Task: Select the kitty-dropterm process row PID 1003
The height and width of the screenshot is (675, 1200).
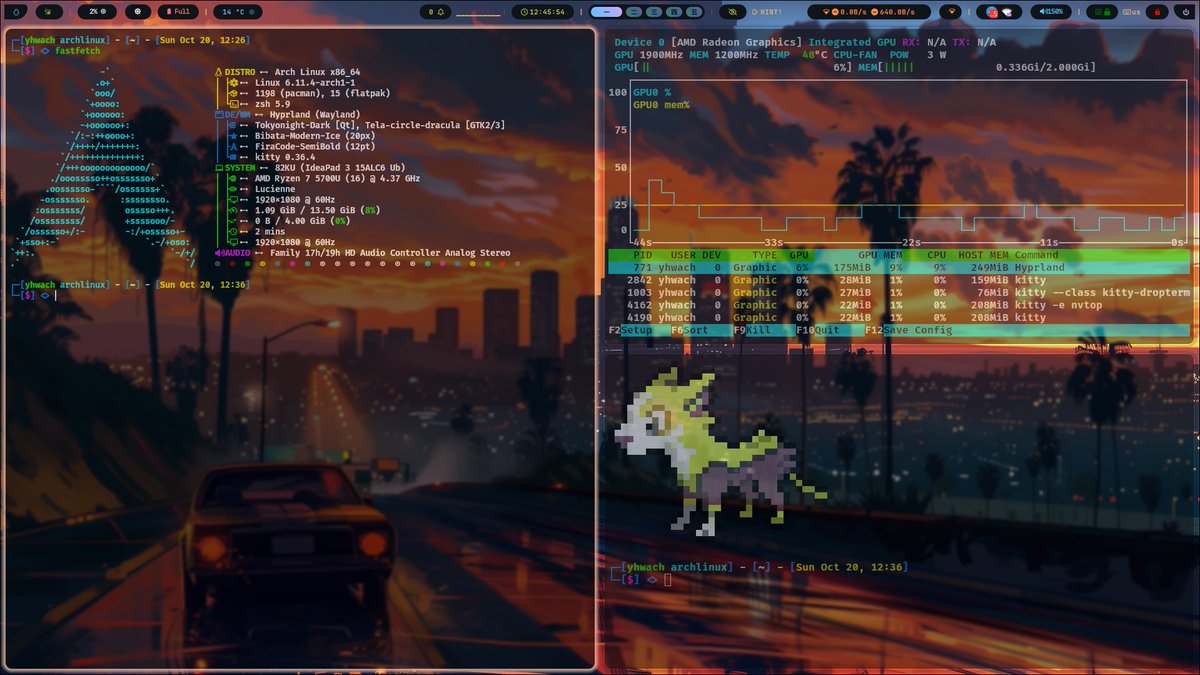Action: (899, 293)
